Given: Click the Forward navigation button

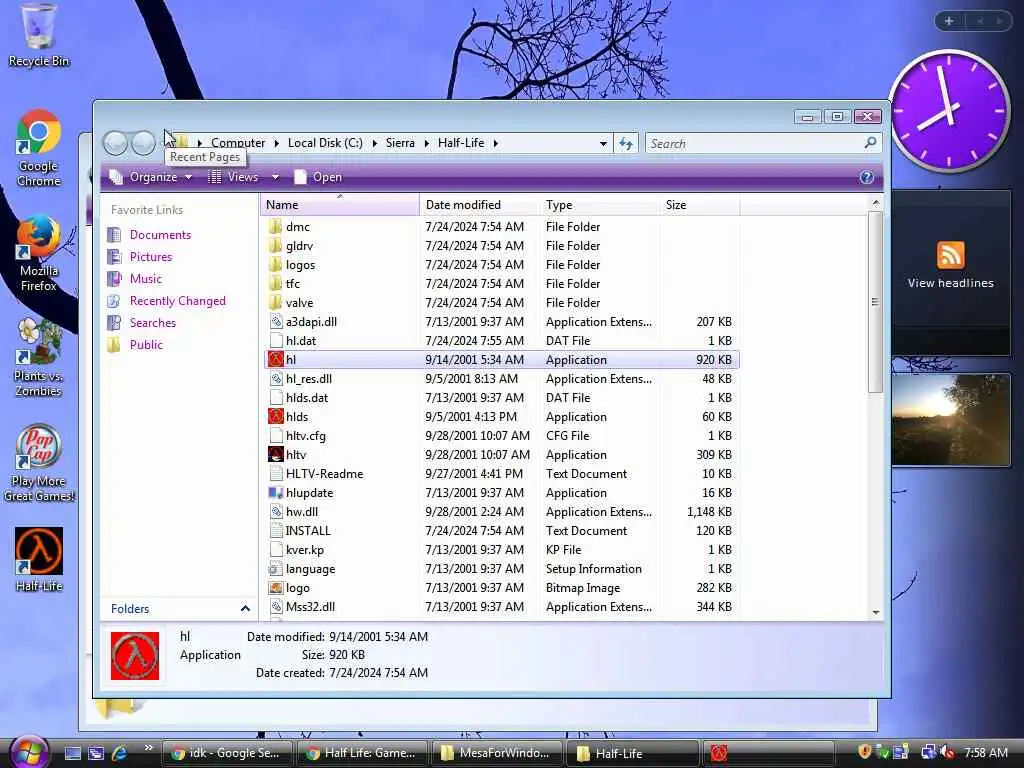Looking at the screenshot, I should 143,143.
